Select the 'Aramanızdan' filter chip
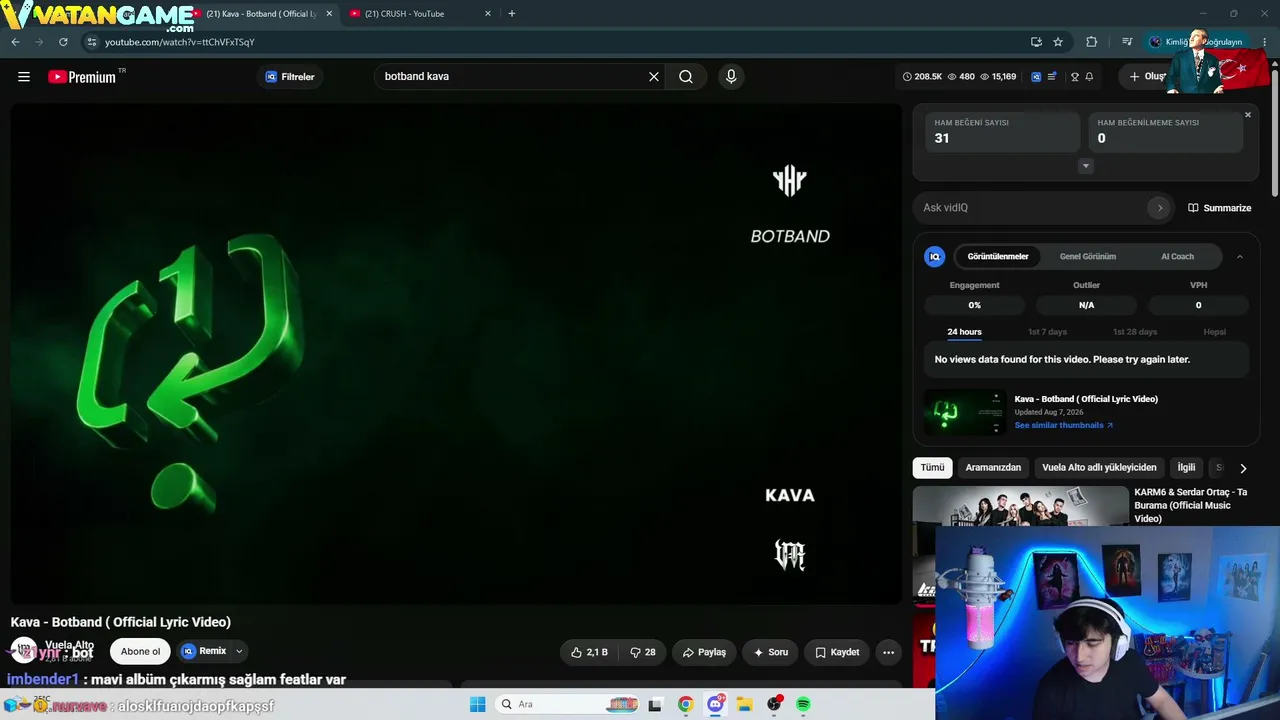 (x=993, y=468)
